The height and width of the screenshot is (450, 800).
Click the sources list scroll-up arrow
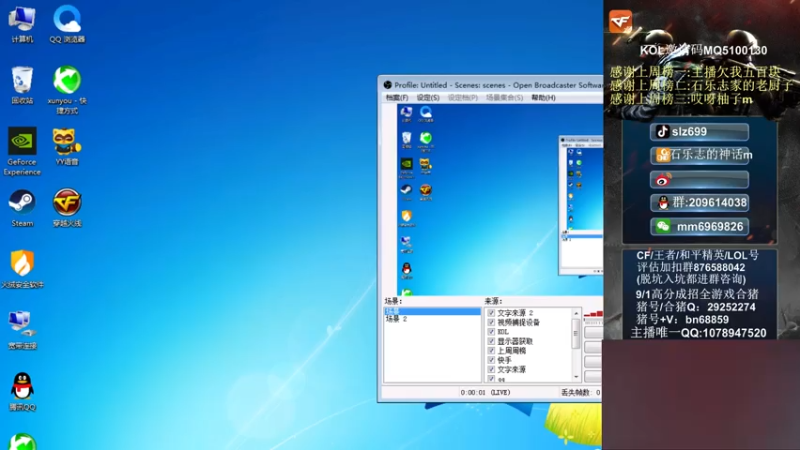[x=576, y=313]
